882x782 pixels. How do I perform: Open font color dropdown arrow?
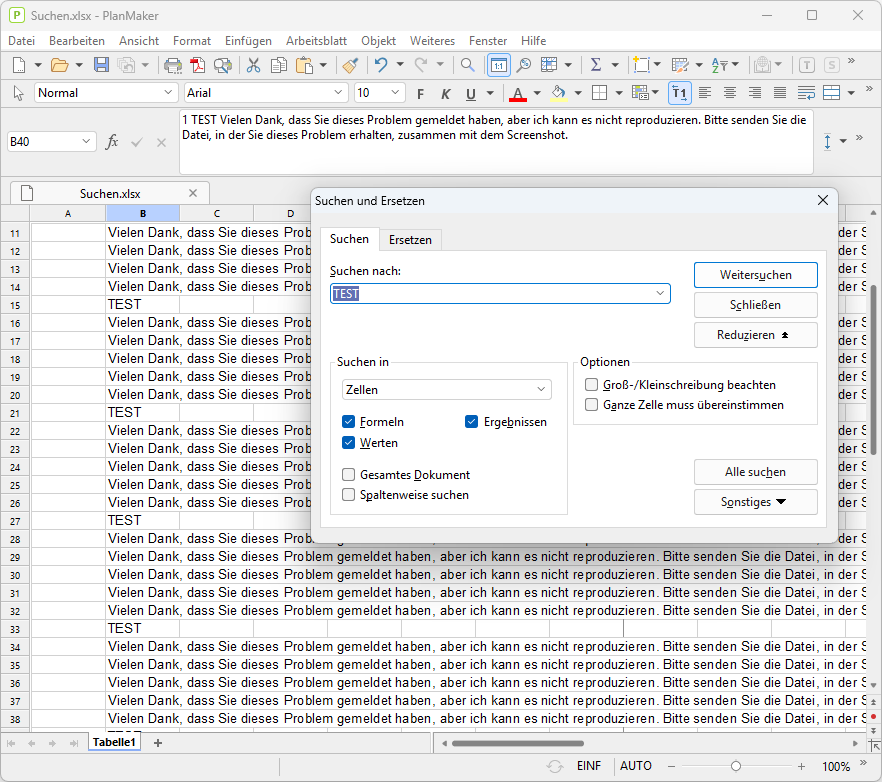pos(537,93)
